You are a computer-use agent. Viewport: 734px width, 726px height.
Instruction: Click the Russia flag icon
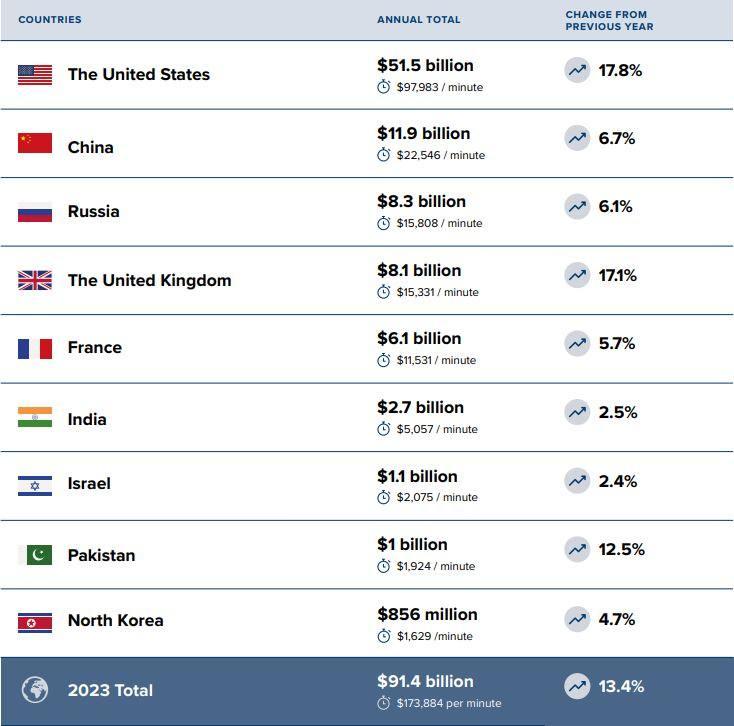[x=35, y=212]
